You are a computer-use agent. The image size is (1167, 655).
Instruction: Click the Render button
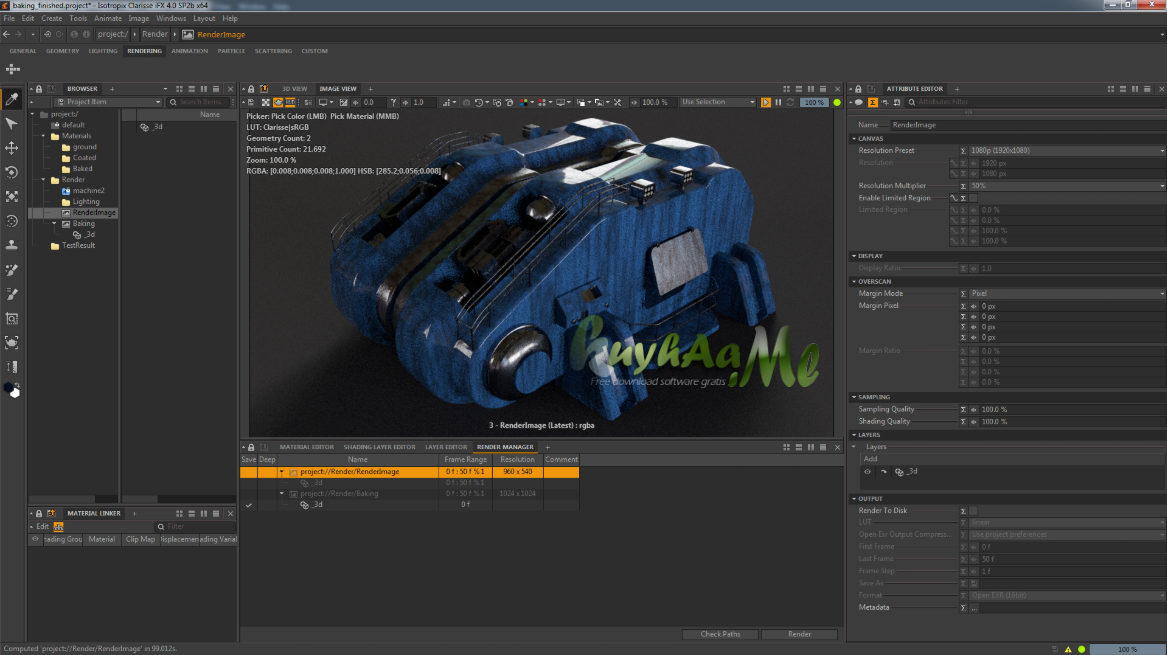(799, 634)
